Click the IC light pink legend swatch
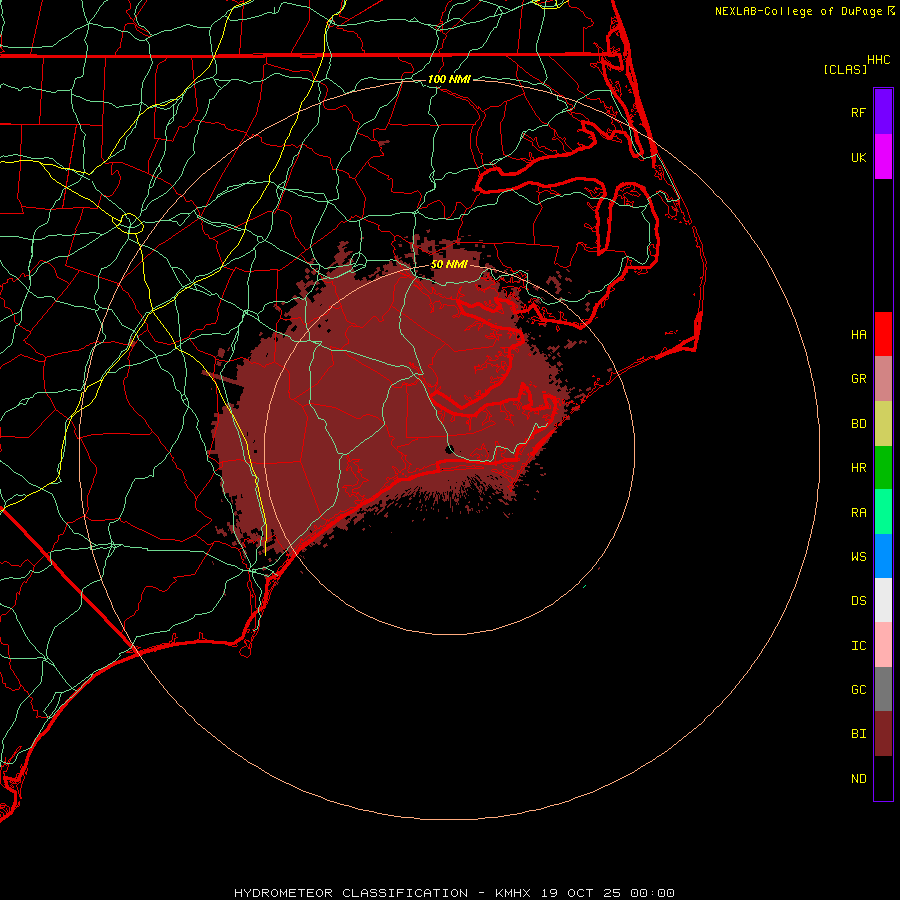Viewport: 900px width, 900px height. click(883, 645)
